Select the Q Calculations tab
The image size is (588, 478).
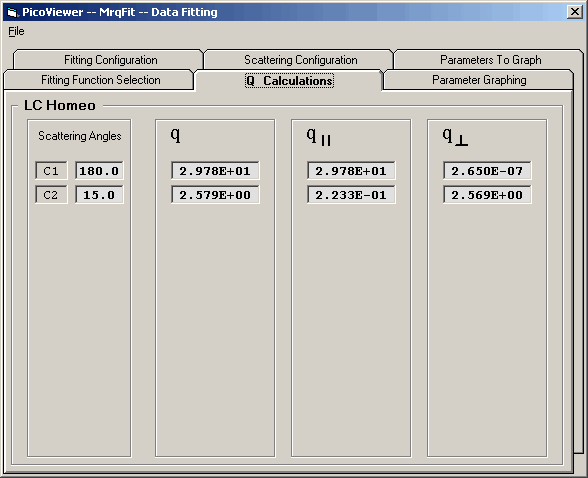(289, 81)
